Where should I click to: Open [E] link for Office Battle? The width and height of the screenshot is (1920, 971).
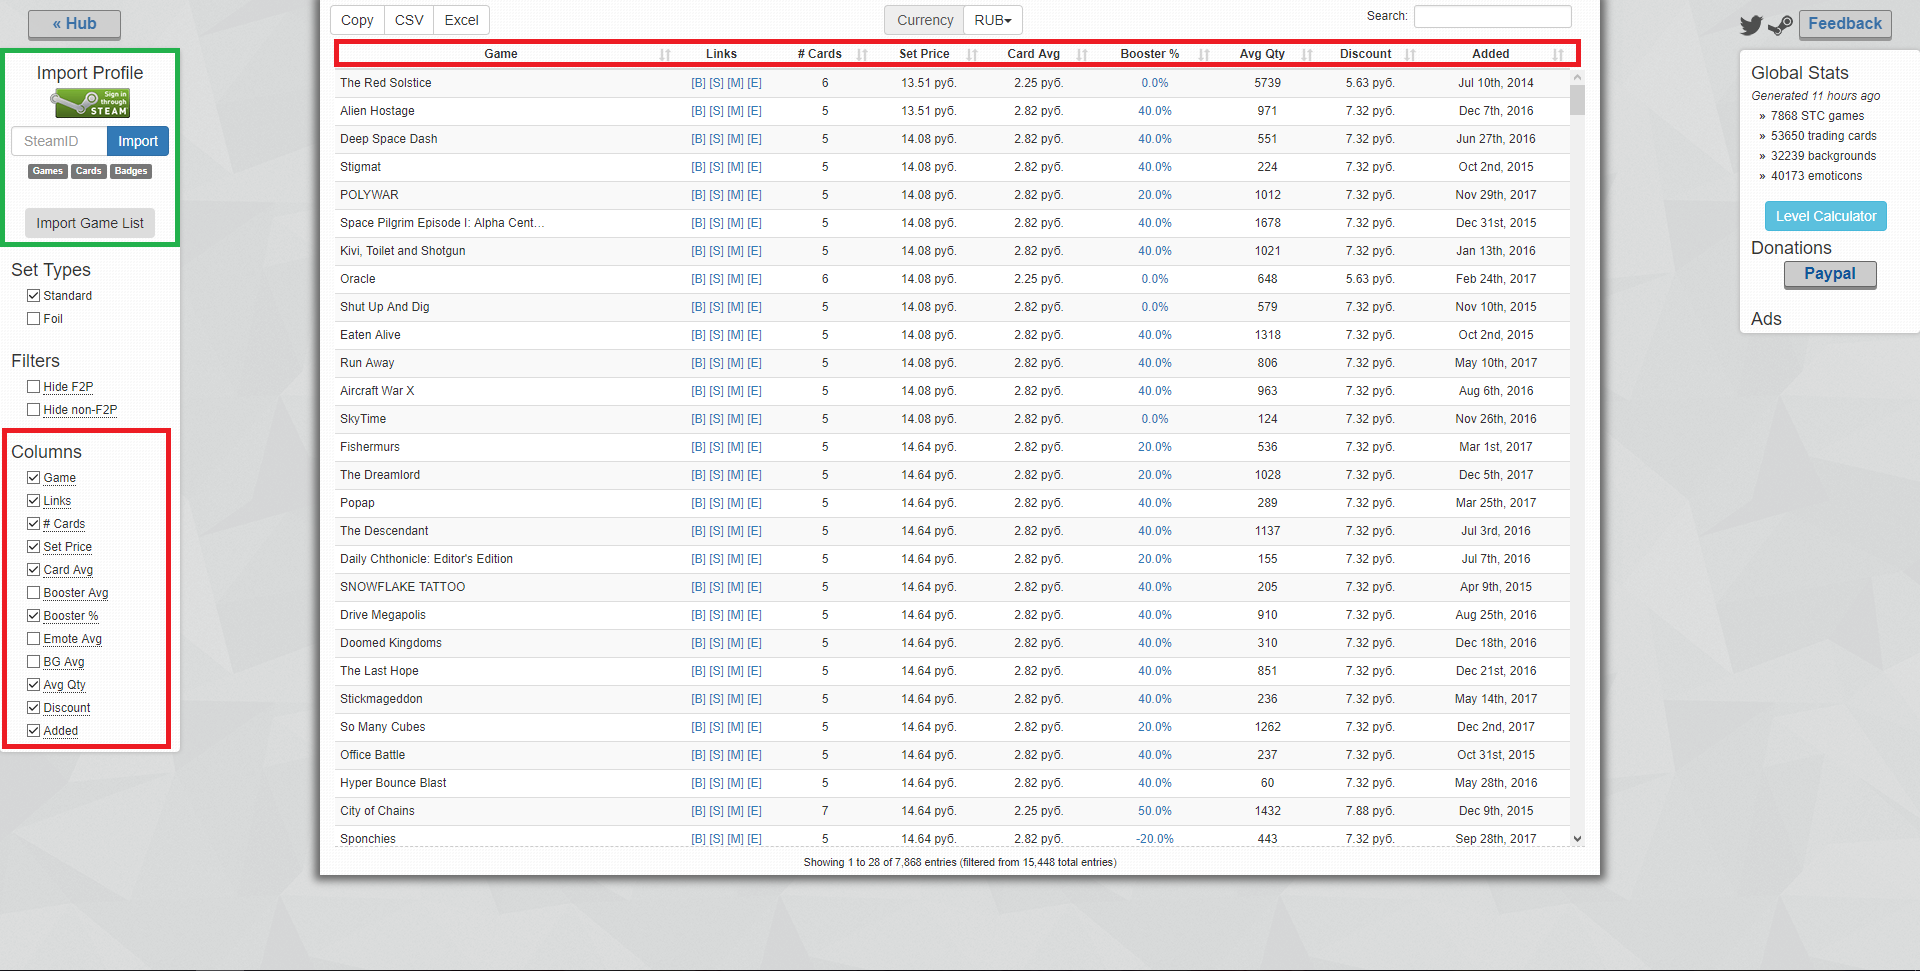pos(754,755)
